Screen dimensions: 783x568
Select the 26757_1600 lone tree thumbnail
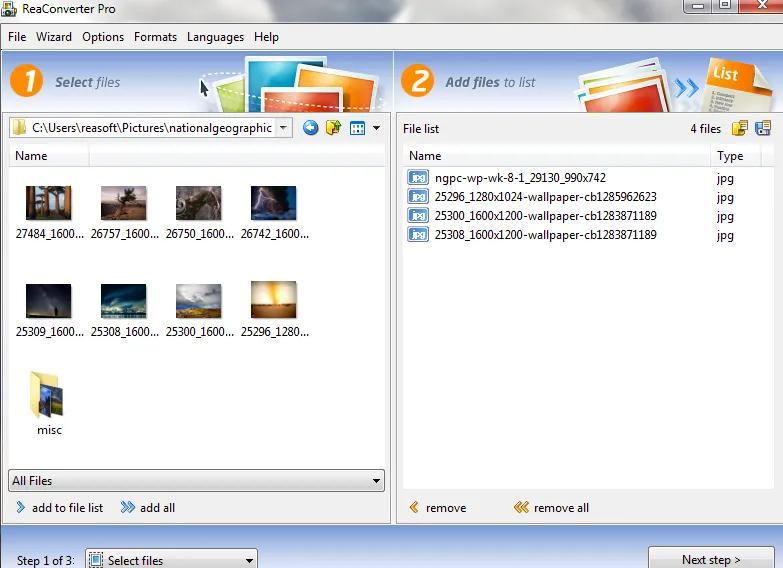click(123, 203)
